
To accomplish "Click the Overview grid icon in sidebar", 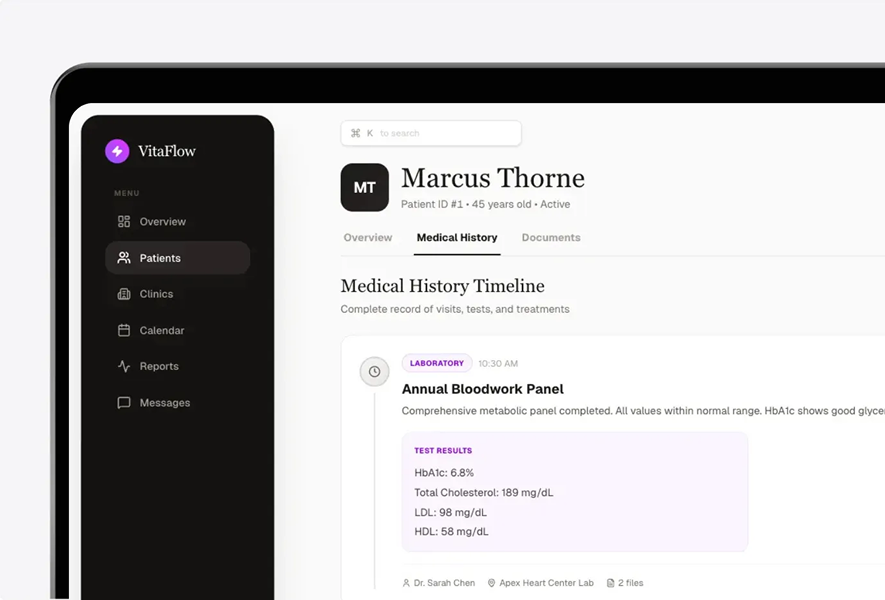I will pos(124,221).
